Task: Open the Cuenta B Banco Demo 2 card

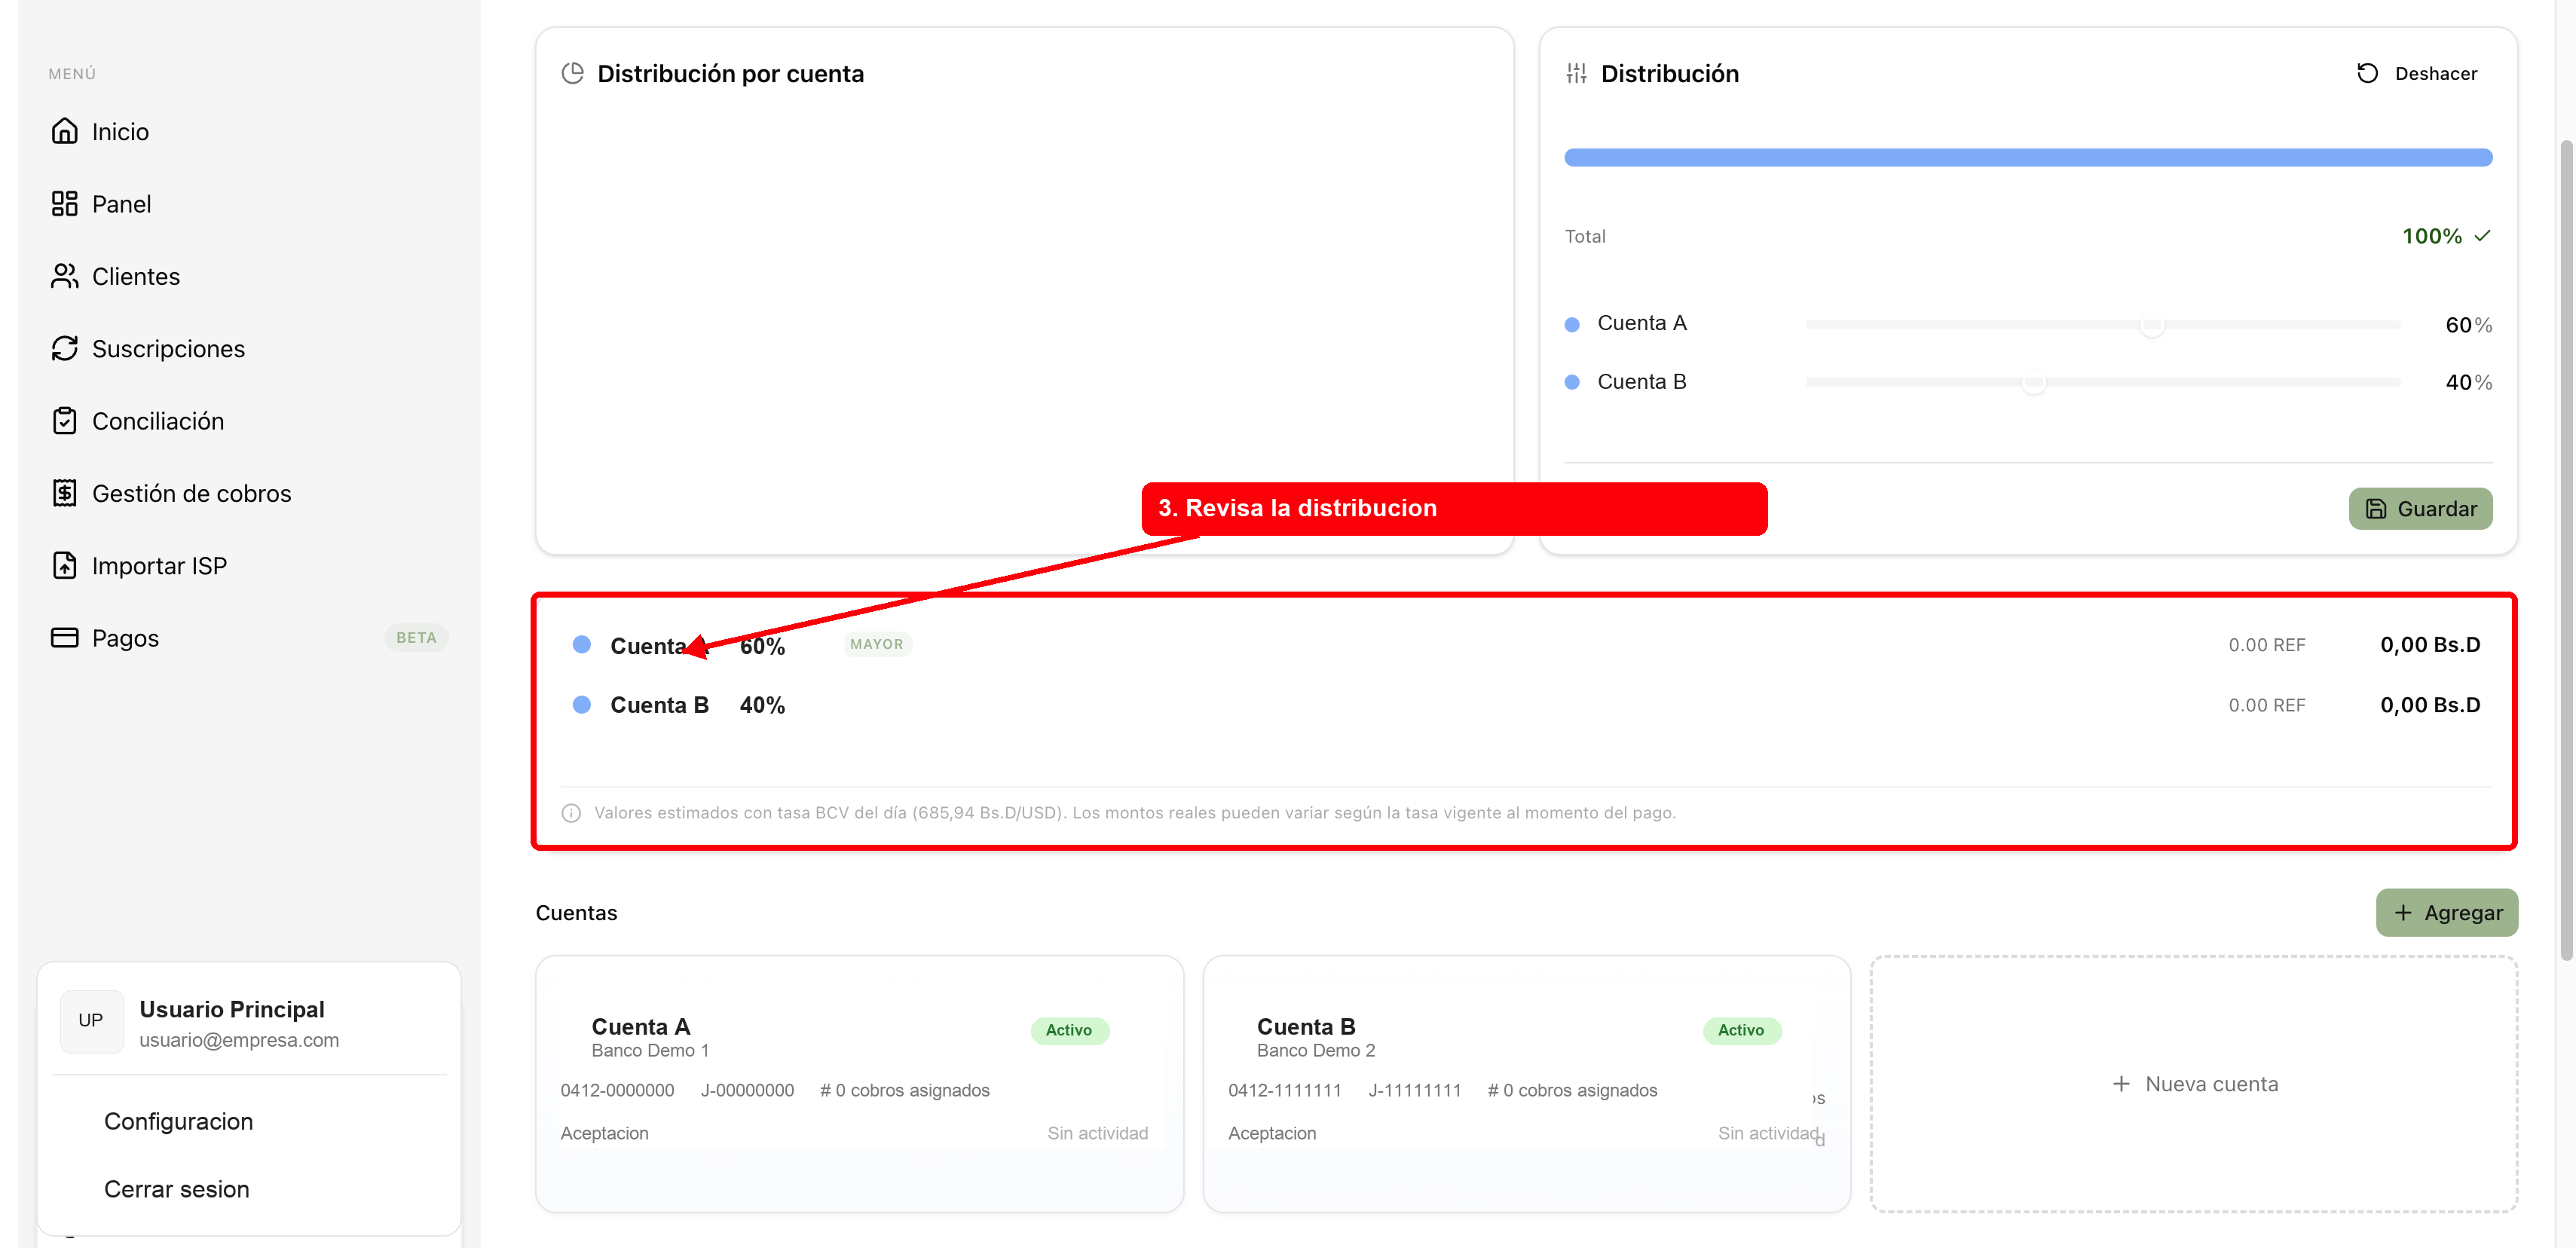Action: tap(1526, 1084)
